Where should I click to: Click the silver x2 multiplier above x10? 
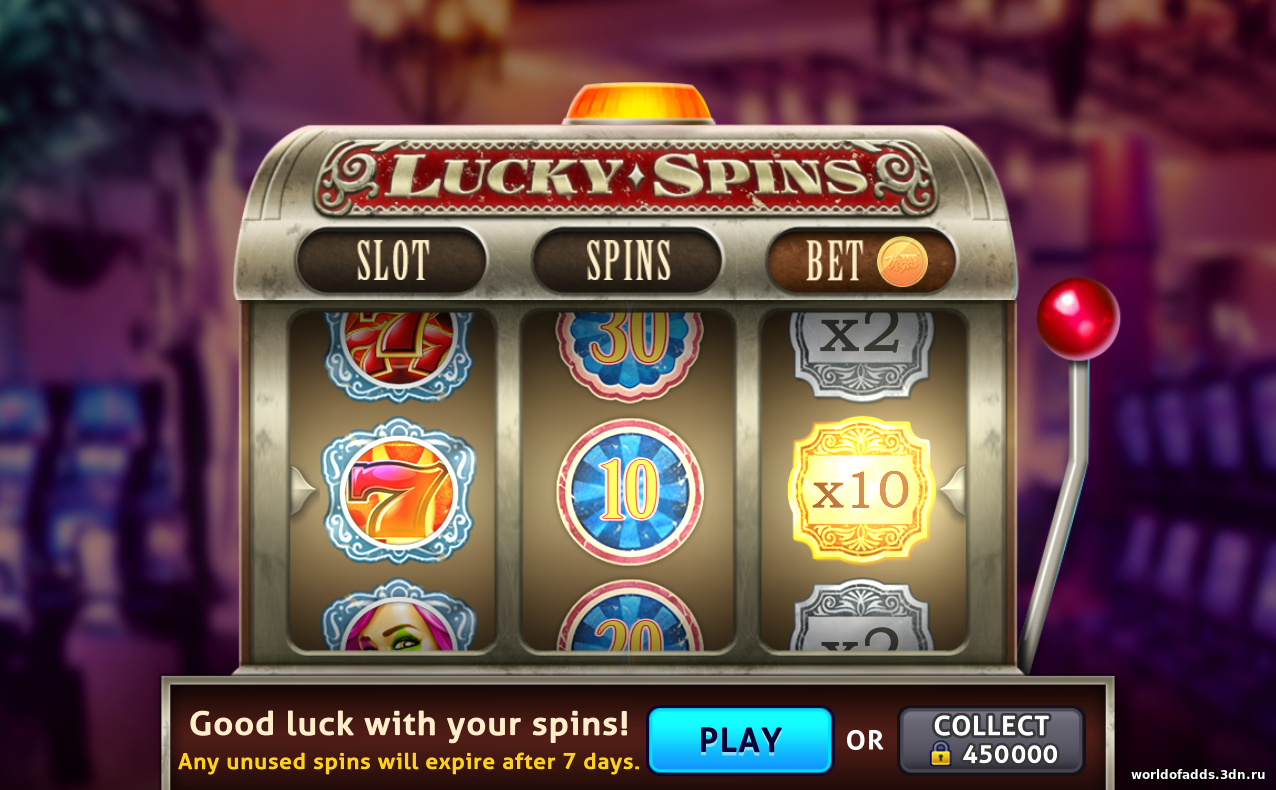click(861, 345)
